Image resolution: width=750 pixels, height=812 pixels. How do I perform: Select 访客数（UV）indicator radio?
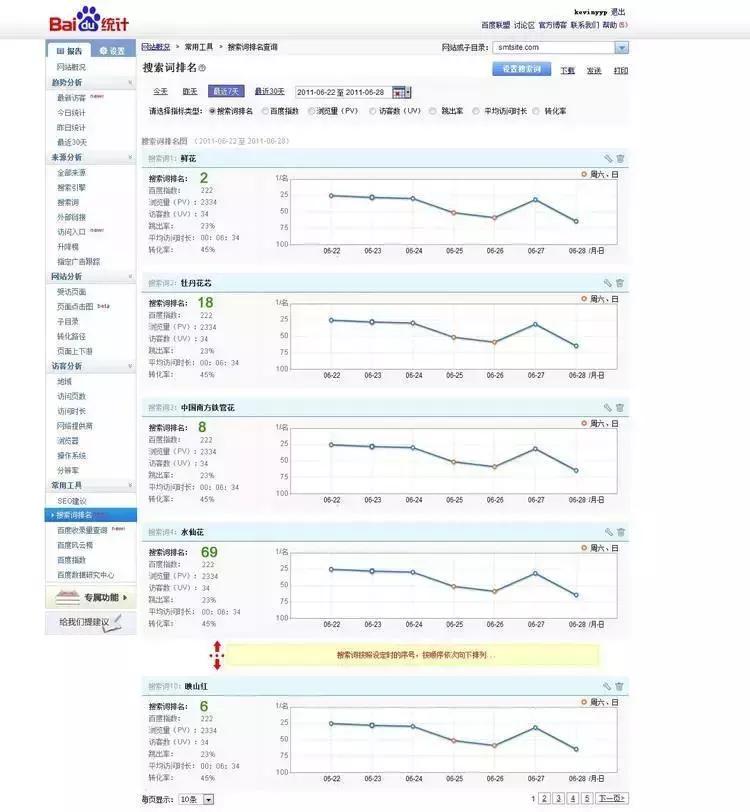(x=372, y=111)
